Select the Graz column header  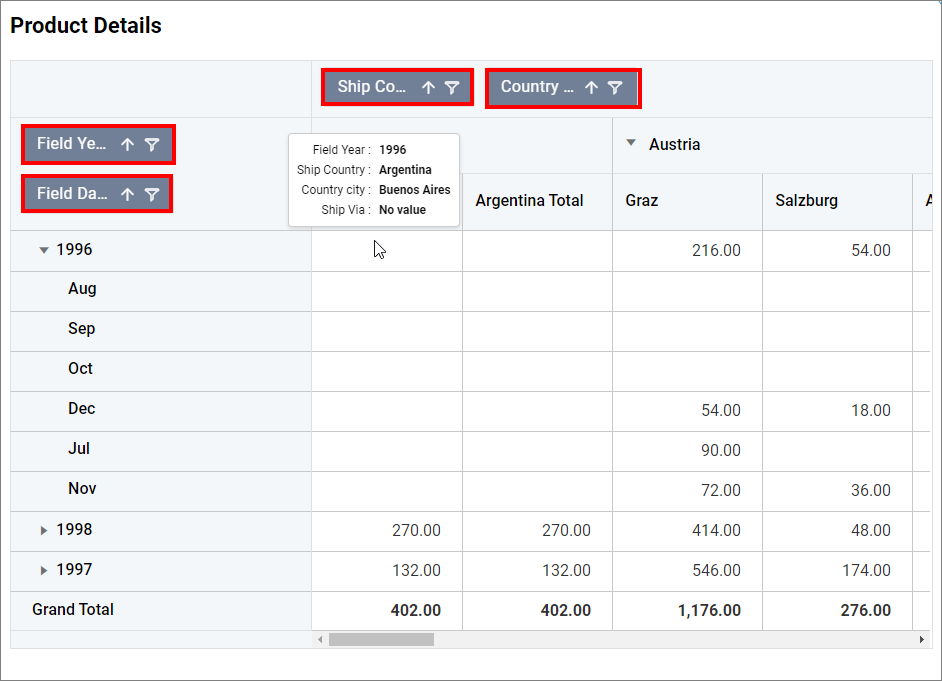pyautogui.click(x=642, y=201)
